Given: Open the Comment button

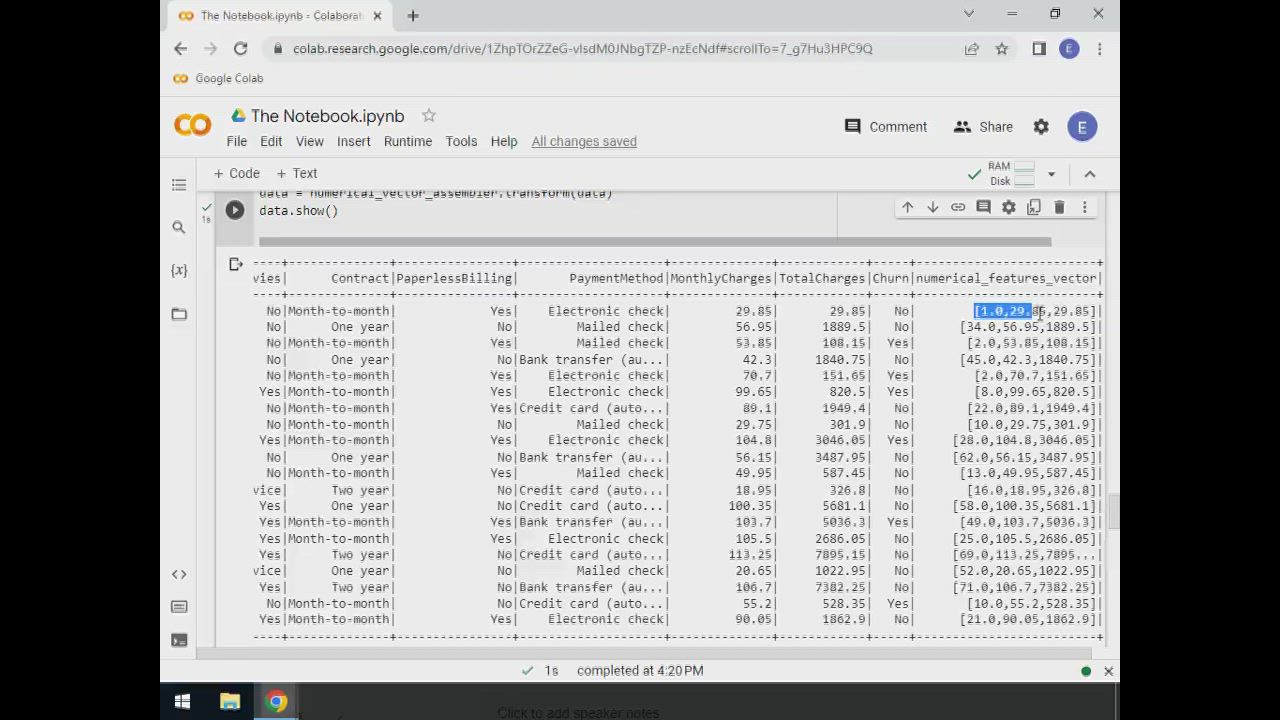Looking at the screenshot, I should click(885, 127).
